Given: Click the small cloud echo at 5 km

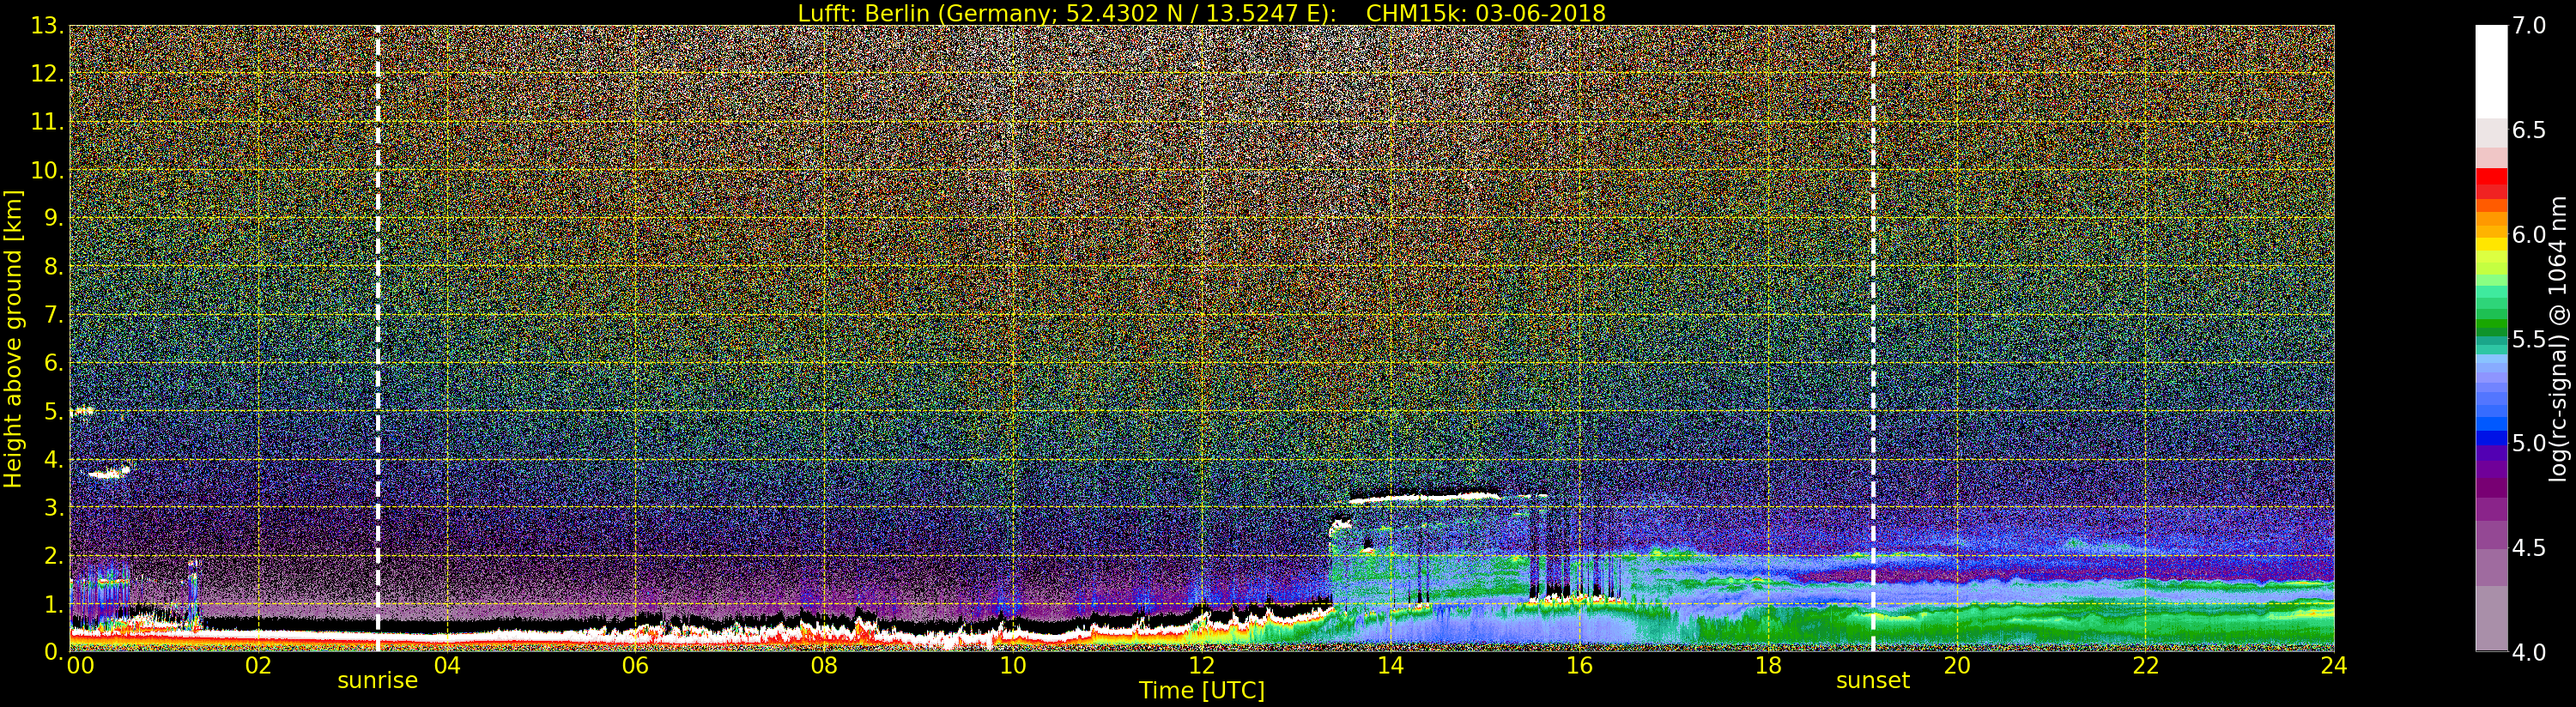Looking at the screenshot, I should coord(82,410).
